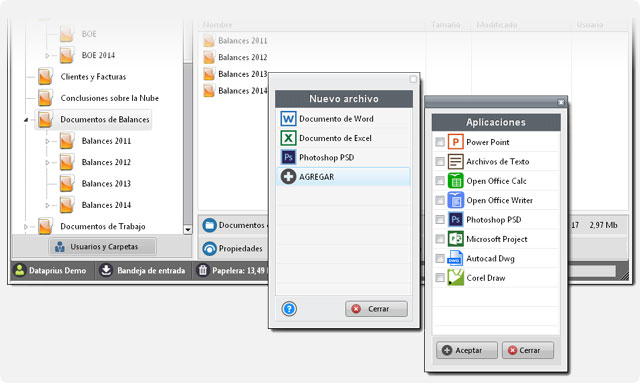Select the Corel Draw checkbox

440,278
